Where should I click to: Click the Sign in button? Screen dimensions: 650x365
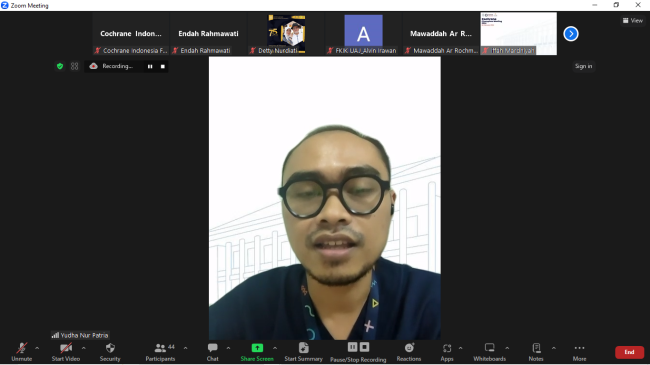click(x=583, y=66)
